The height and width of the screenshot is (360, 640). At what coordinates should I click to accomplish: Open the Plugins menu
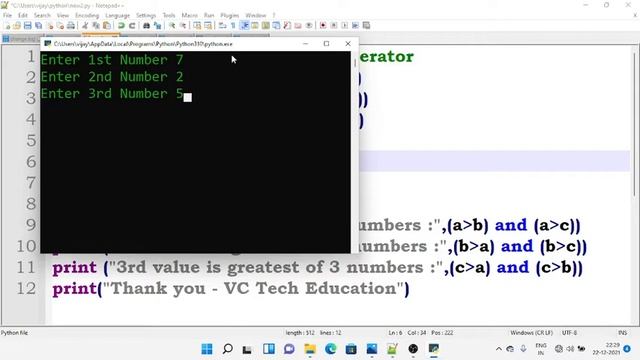[229, 15]
